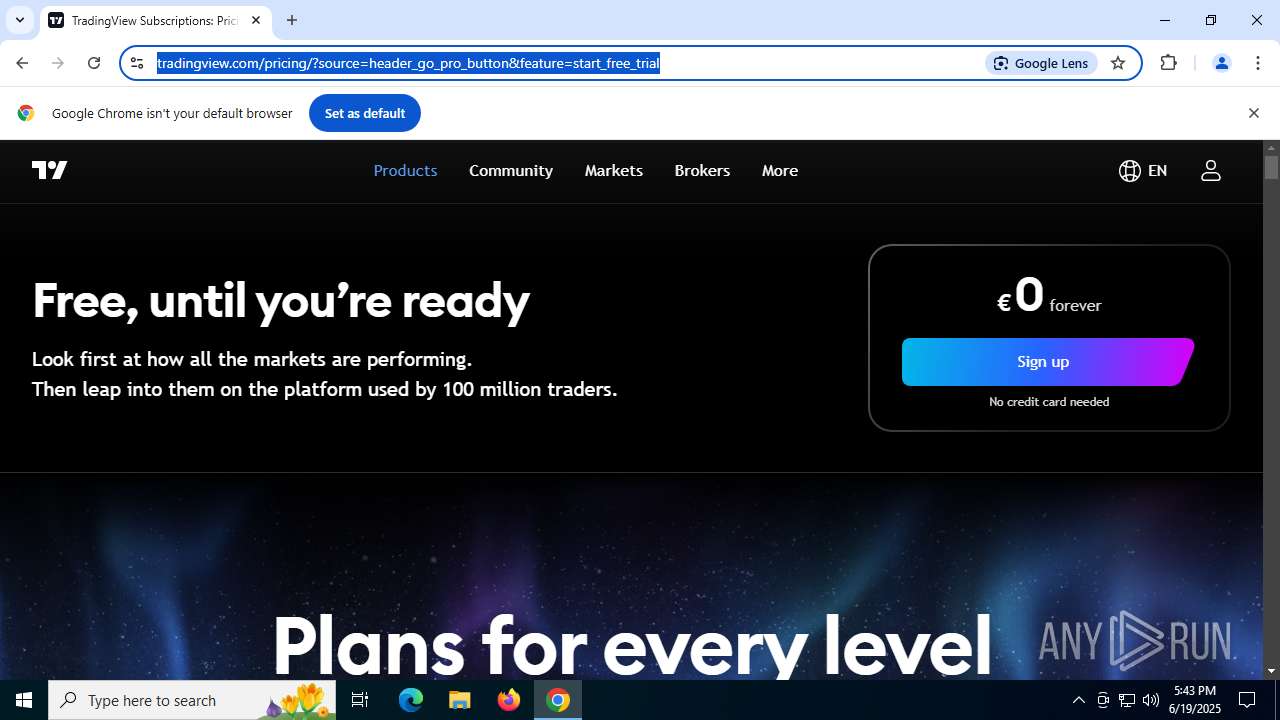Open the Products menu
The width and height of the screenshot is (1280, 720).
[405, 171]
